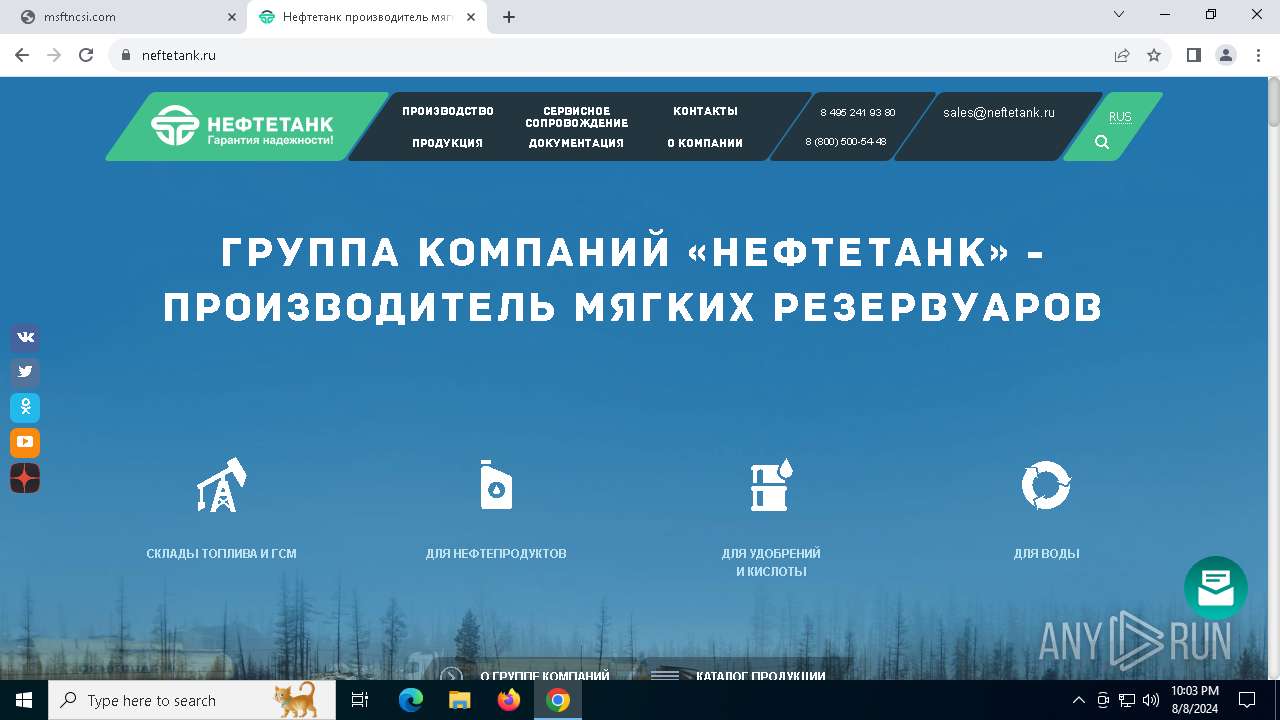
Task: Open the RUS language selector
Action: (1120, 117)
